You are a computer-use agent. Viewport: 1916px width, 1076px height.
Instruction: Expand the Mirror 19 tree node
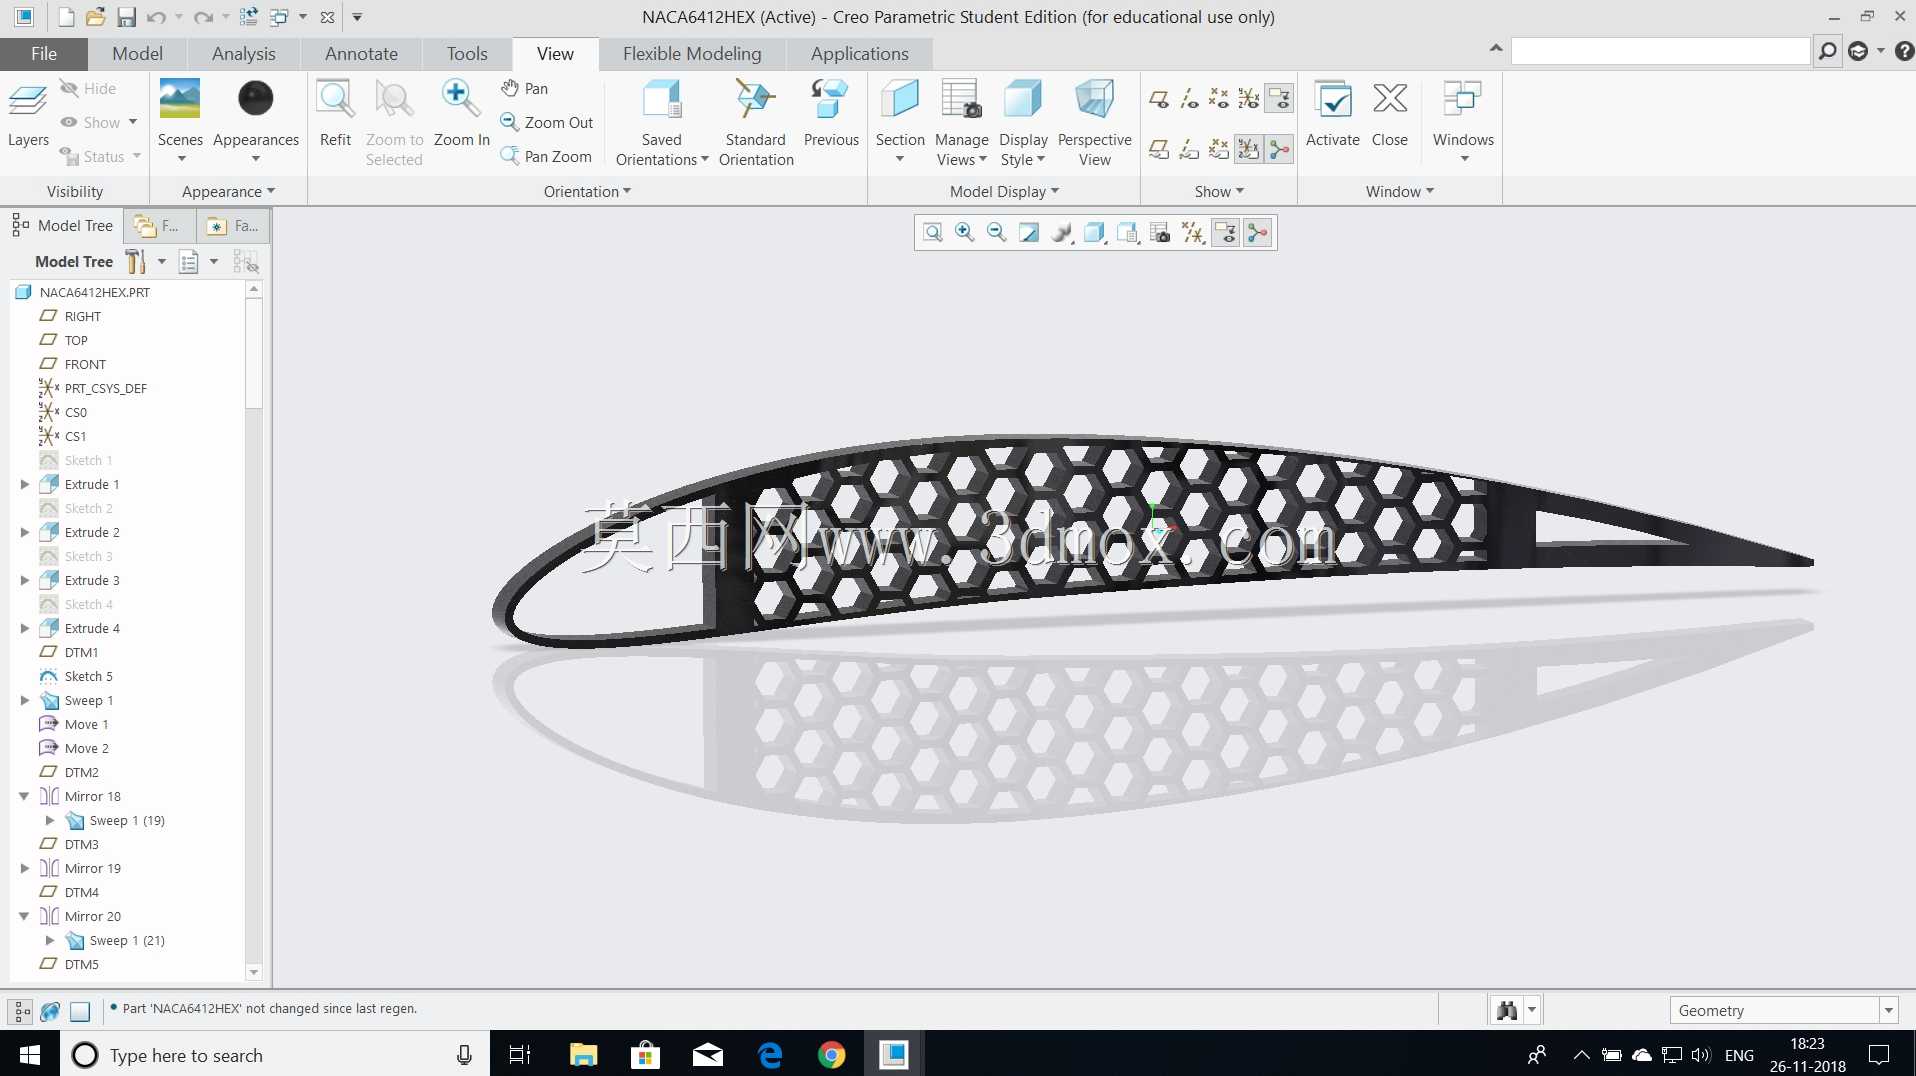pyautogui.click(x=25, y=868)
